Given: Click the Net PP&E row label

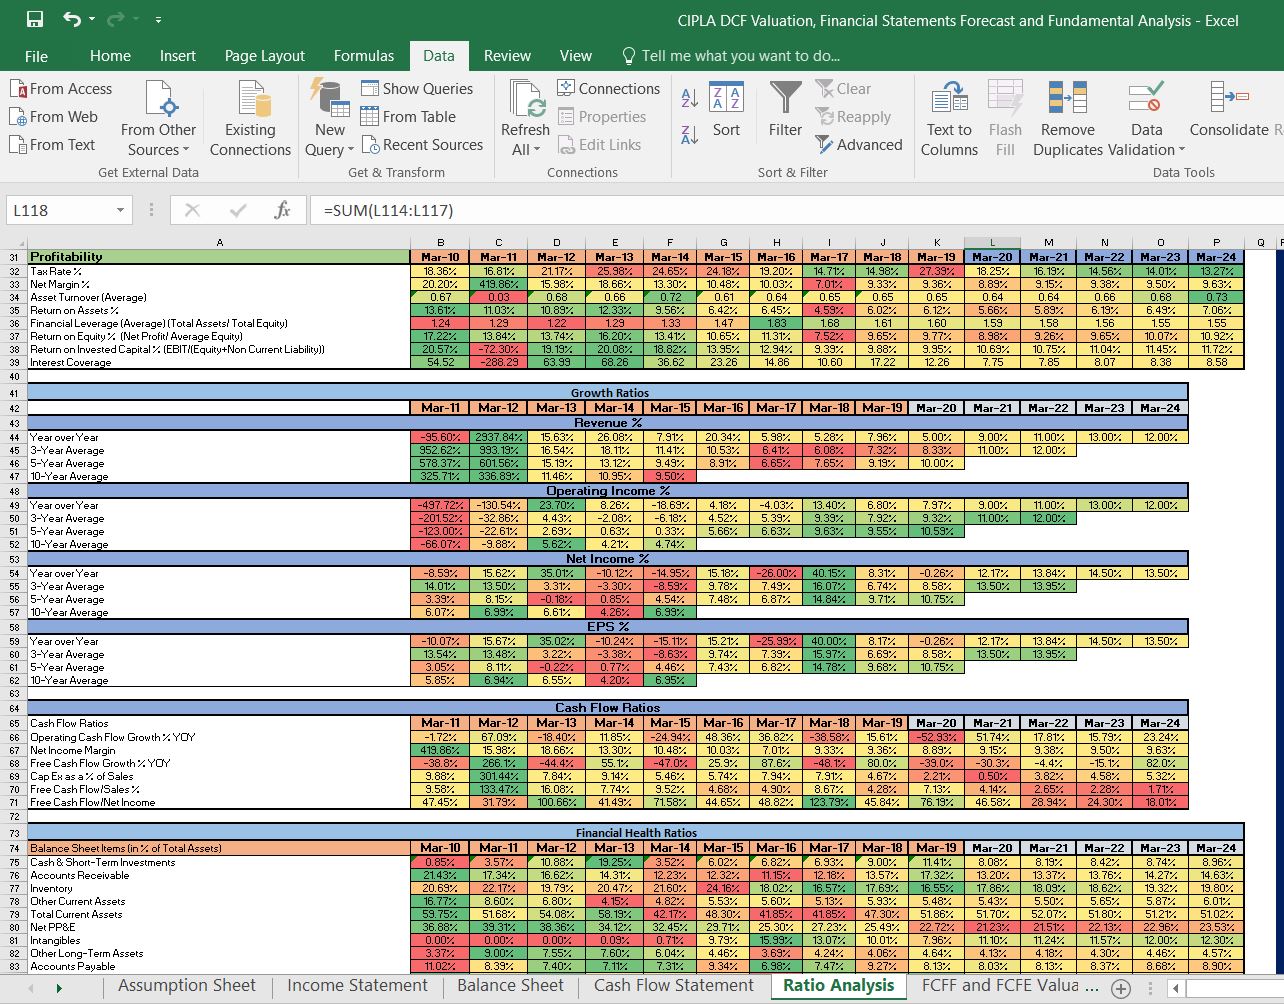Looking at the screenshot, I should 55,927.
